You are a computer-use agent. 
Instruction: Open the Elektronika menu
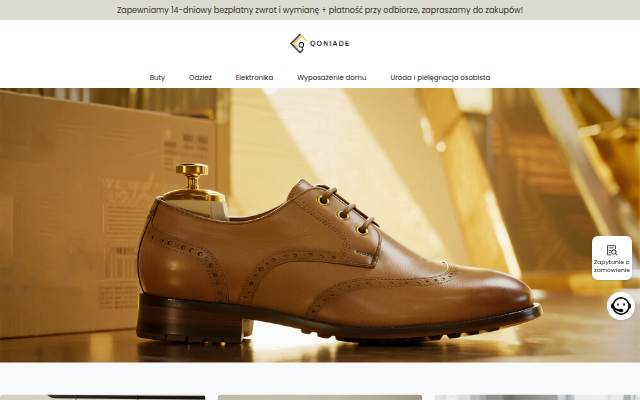tap(254, 78)
